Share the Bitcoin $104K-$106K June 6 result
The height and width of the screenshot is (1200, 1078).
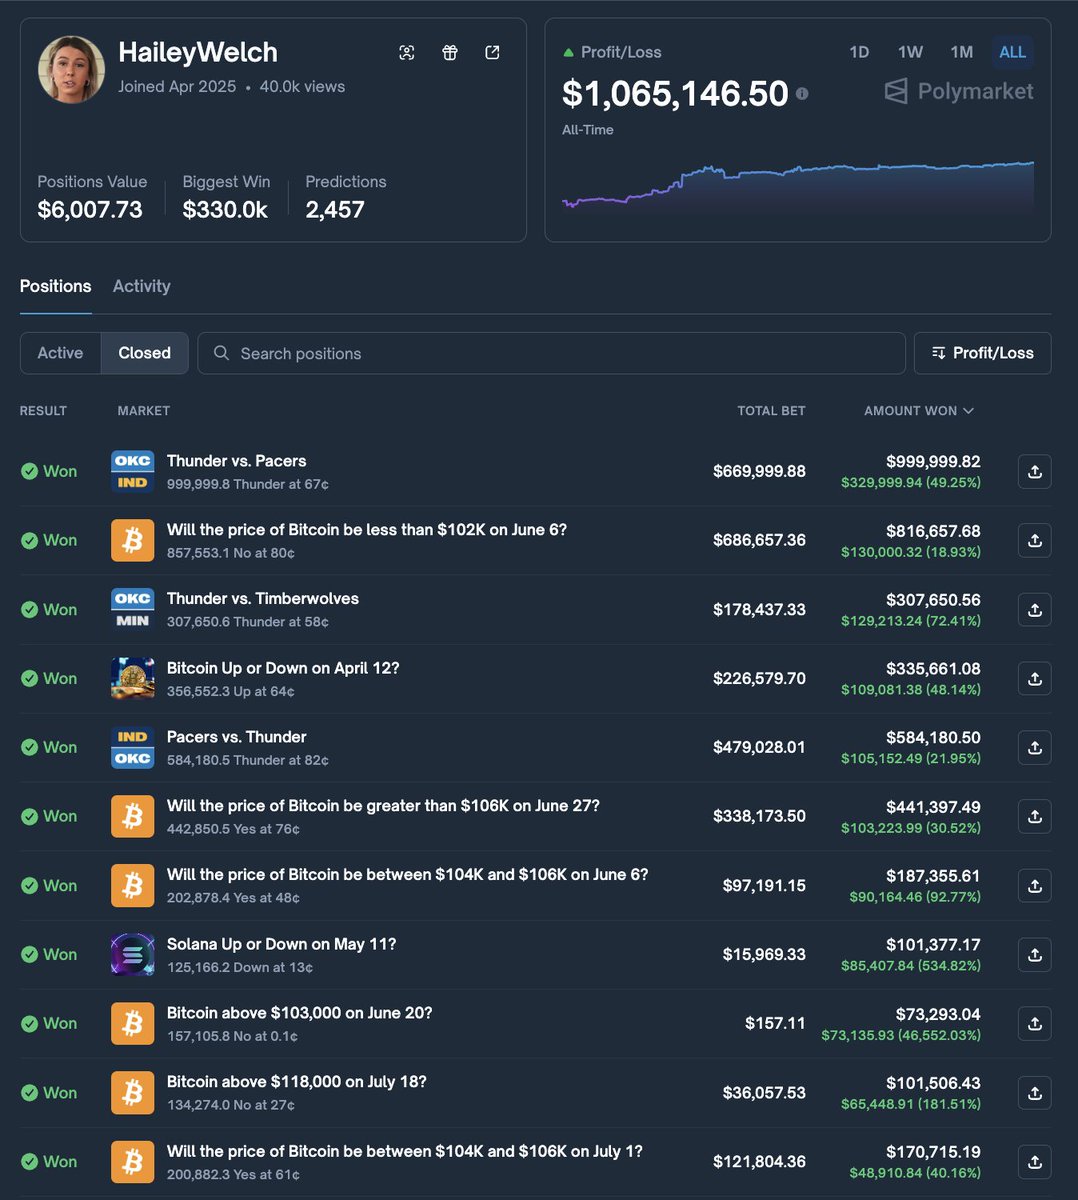click(1035, 886)
